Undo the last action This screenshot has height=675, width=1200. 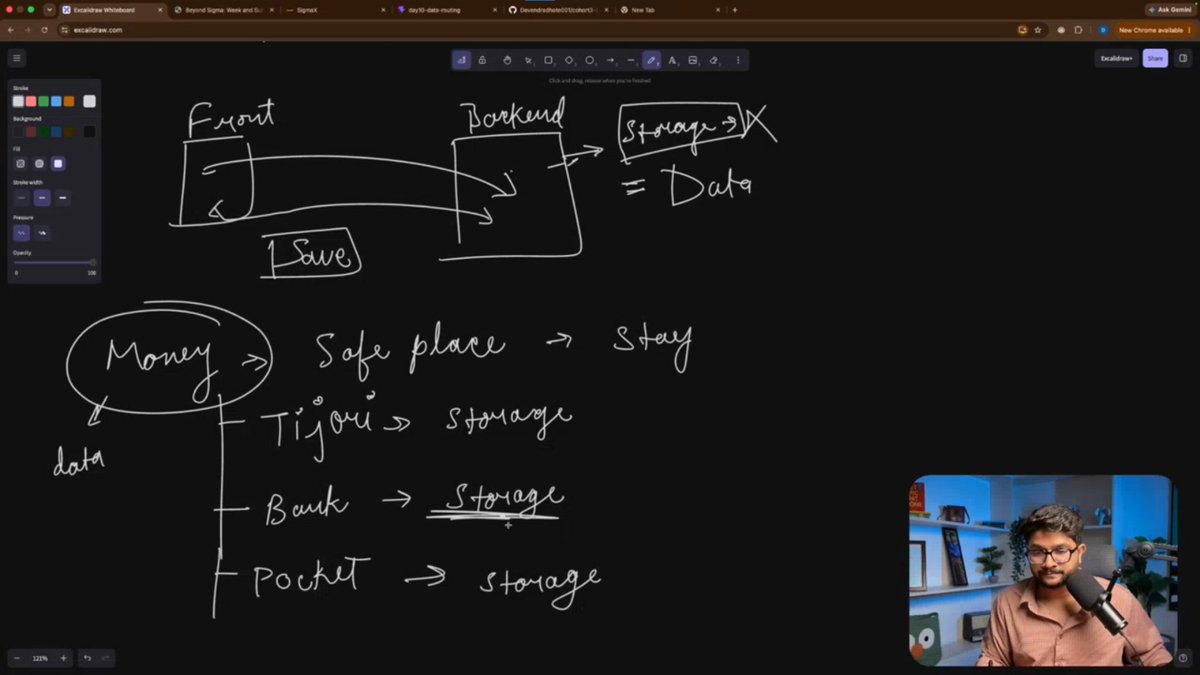(87, 658)
